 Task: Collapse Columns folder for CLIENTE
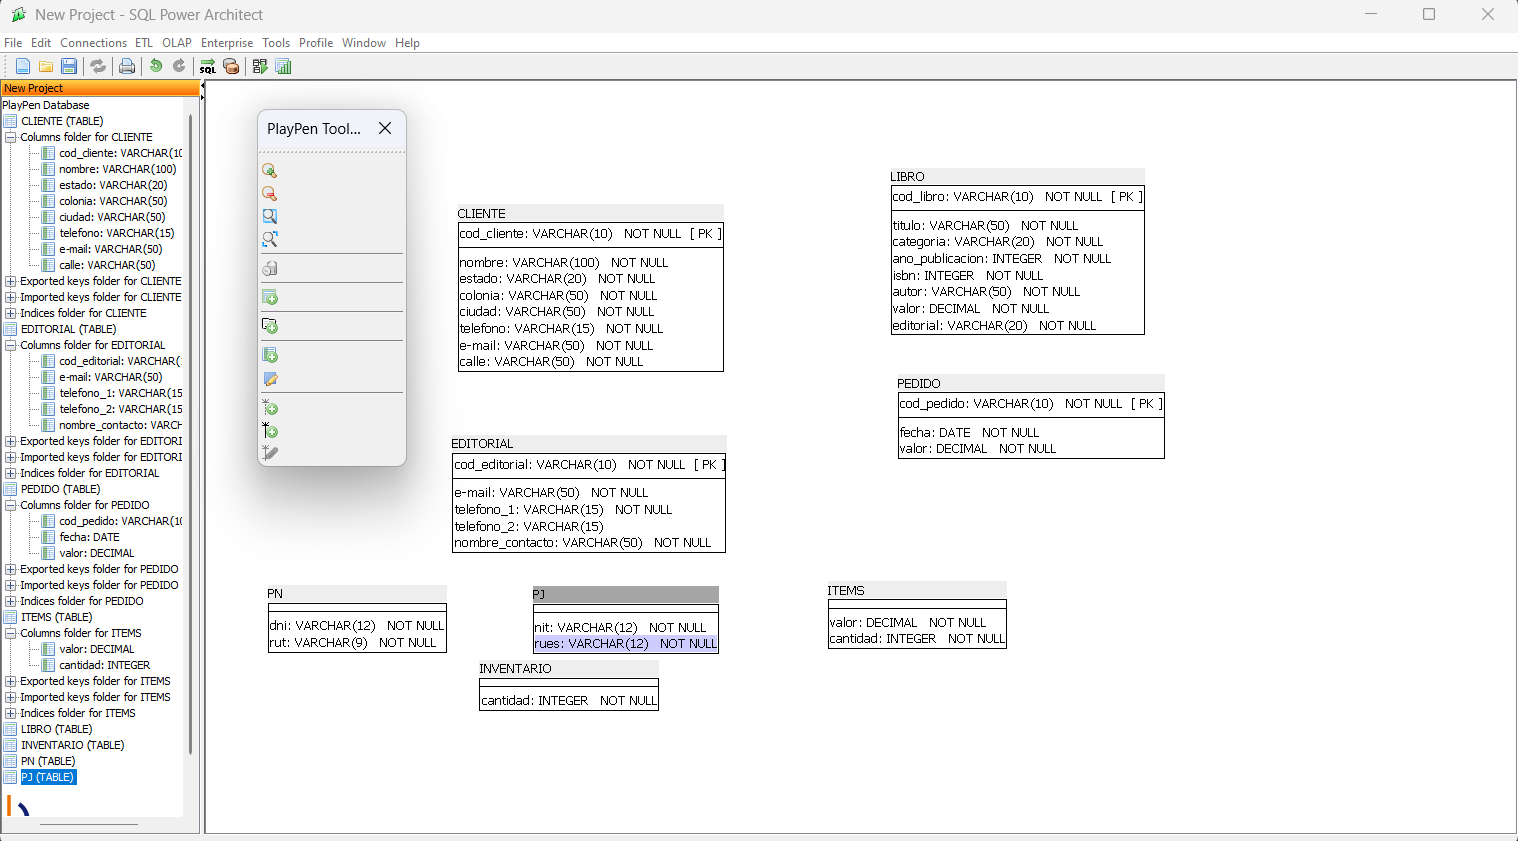[11, 137]
